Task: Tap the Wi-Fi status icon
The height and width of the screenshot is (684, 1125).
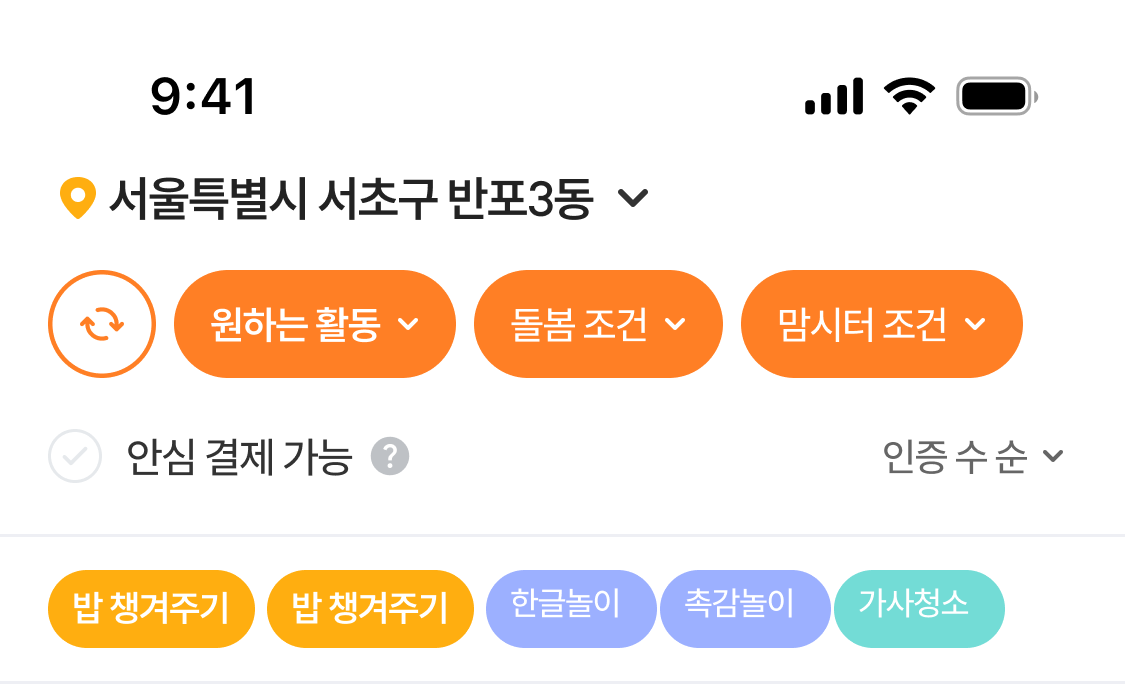Action: click(x=908, y=97)
